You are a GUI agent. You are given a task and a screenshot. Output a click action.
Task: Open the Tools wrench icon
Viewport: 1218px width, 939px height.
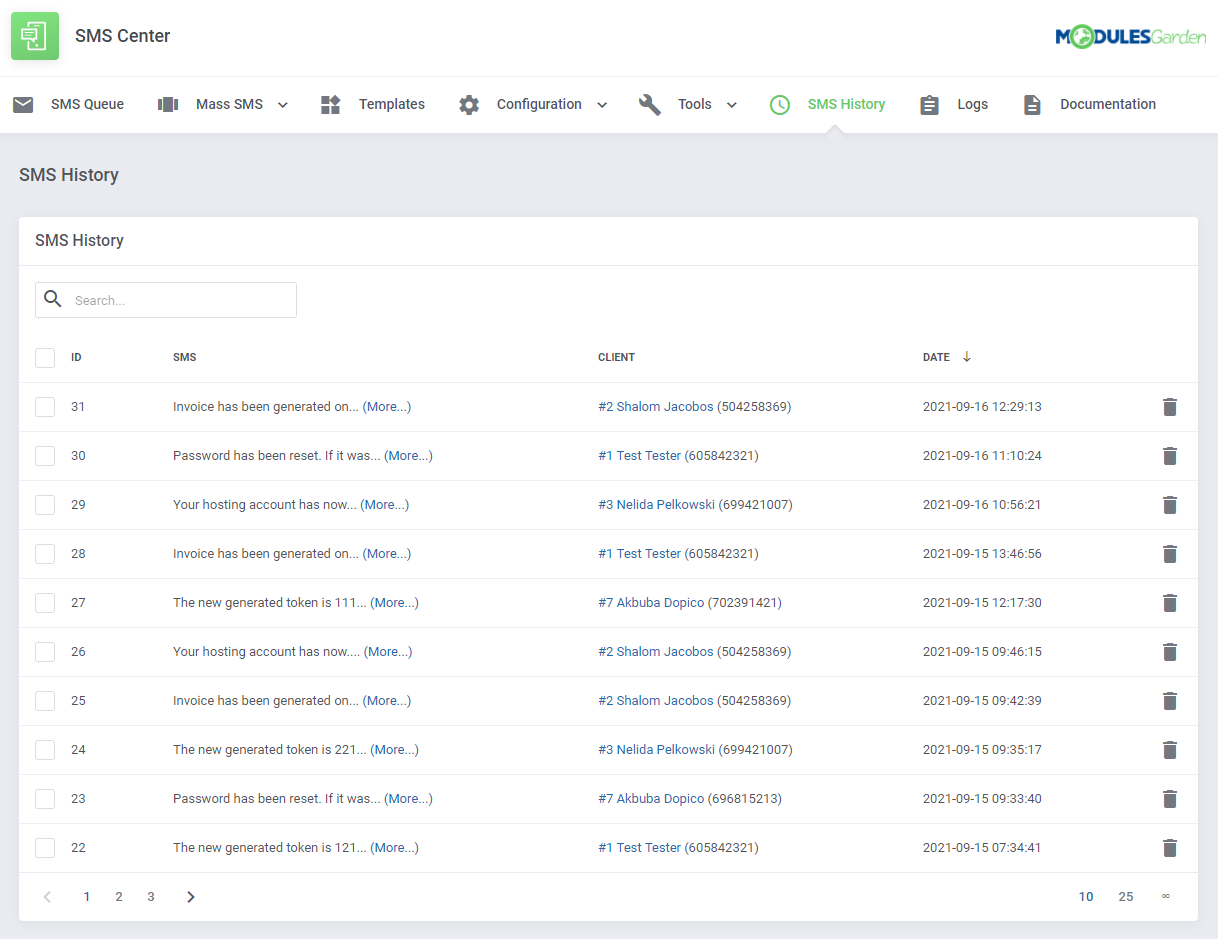pyautogui.click(x=649, y=104)
